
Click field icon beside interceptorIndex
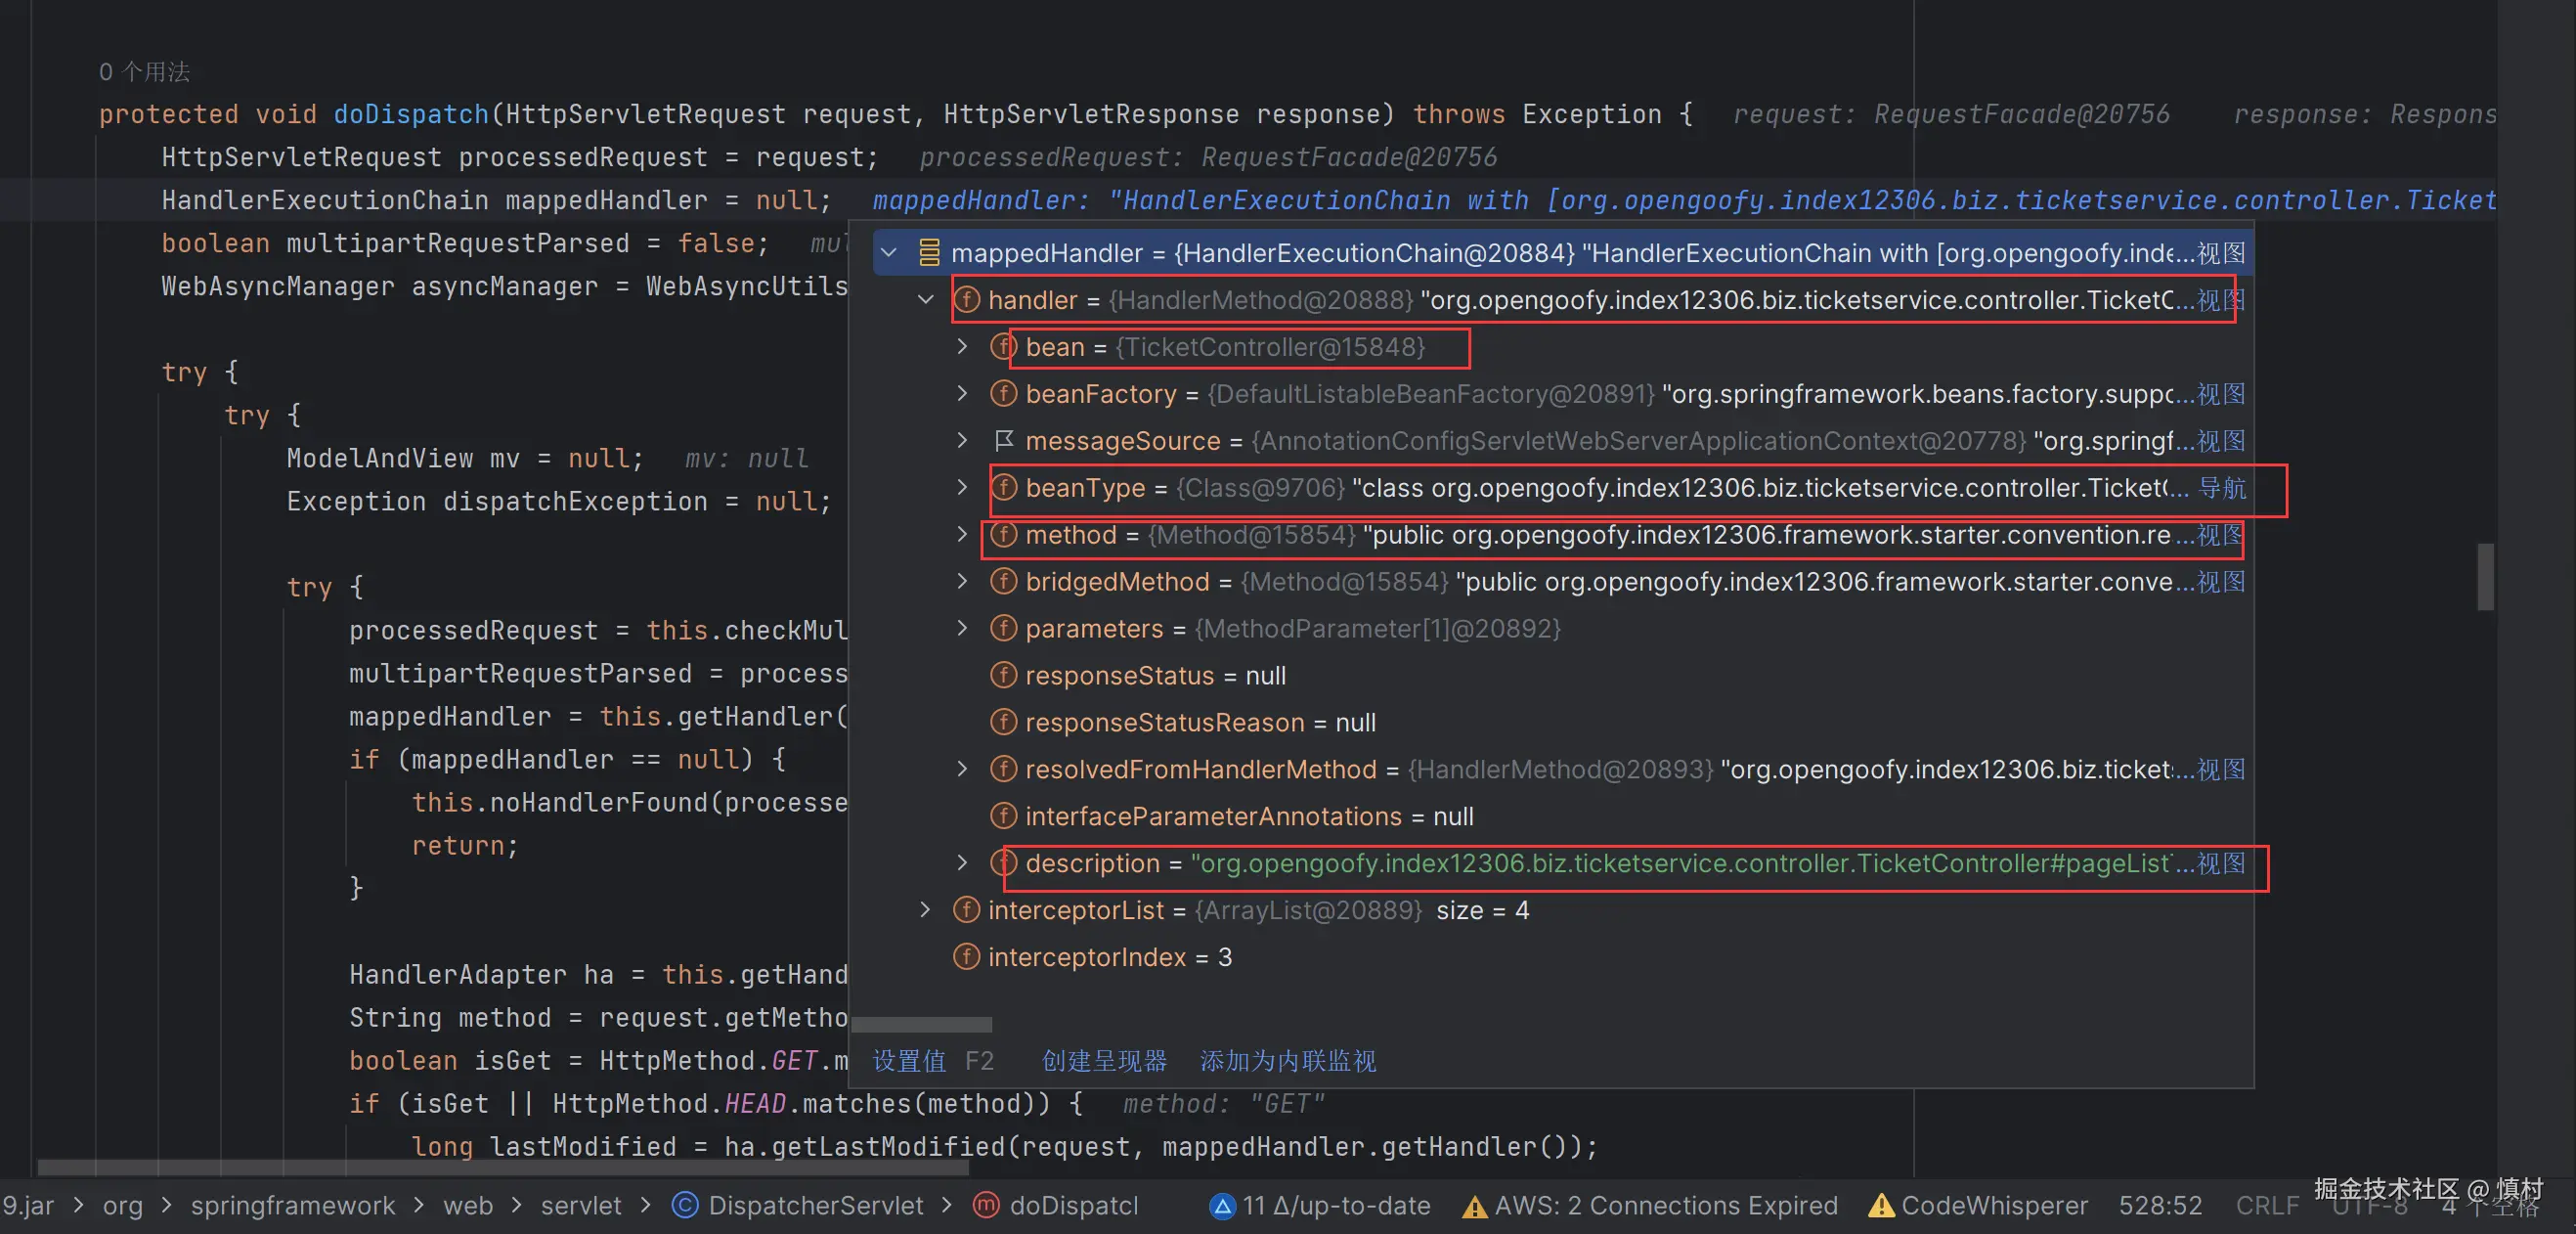coord(966,957)
